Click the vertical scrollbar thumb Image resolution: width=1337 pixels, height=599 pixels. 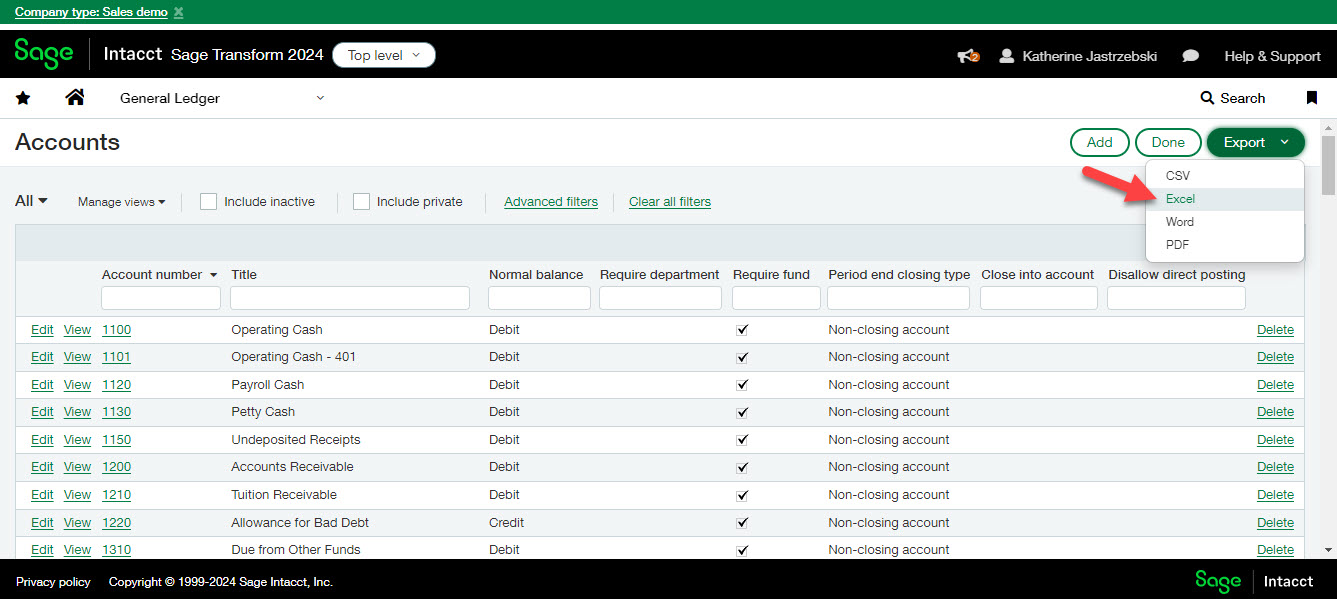(x=1327, y=165)
